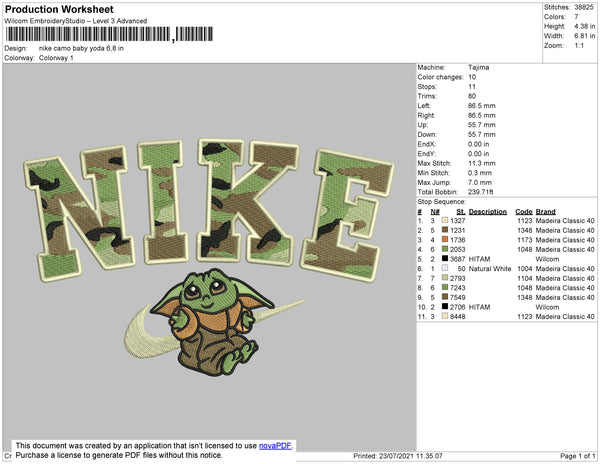Viewport: 600px width, 464px height.
Task: Click the 'Color changes:' label
Action: [x=440, y=77]
